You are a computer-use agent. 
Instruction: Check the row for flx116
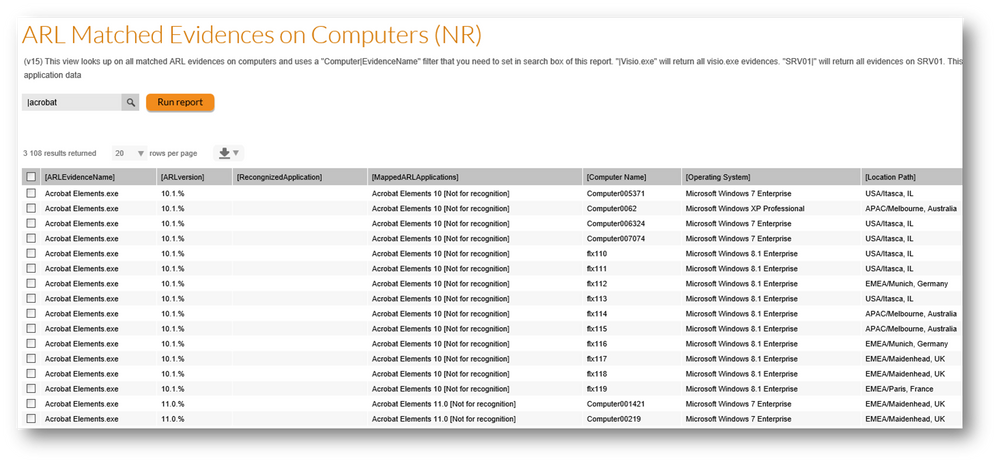coord(31,344)
